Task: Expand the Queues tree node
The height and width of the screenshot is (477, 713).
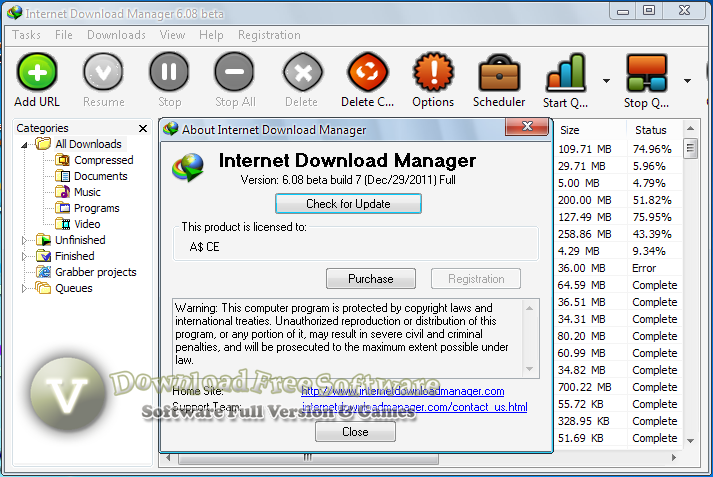Action: pyautogui.click(x=24, y=288)
